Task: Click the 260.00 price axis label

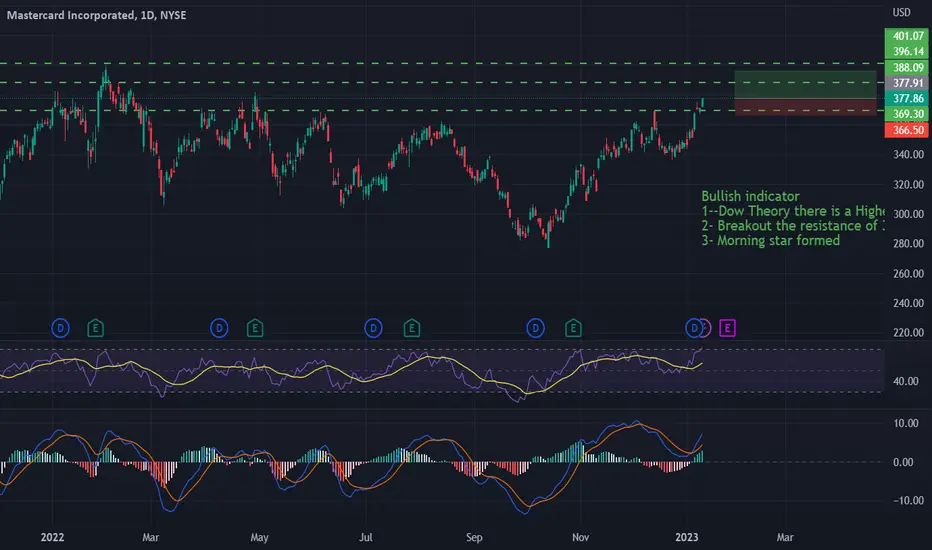Action: [908, 274]
